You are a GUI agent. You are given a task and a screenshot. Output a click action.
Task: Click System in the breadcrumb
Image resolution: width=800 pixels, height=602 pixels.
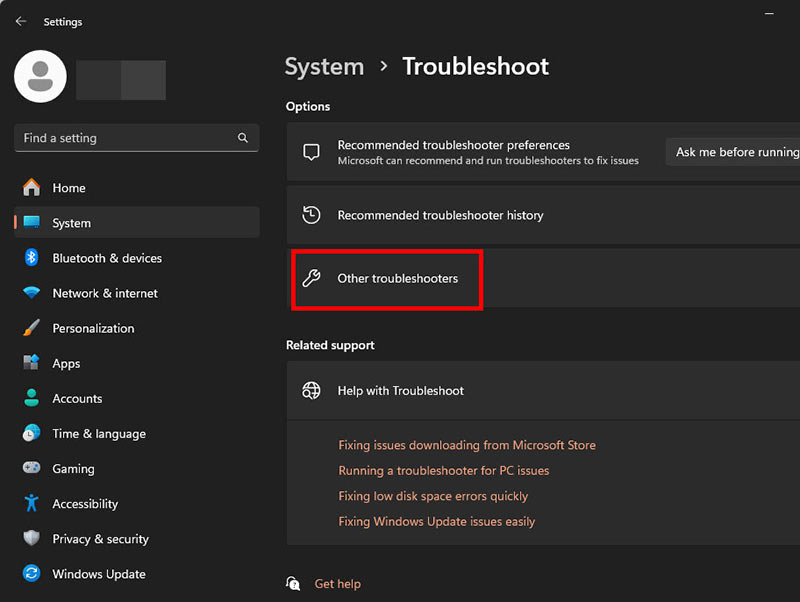click(324, 66)
